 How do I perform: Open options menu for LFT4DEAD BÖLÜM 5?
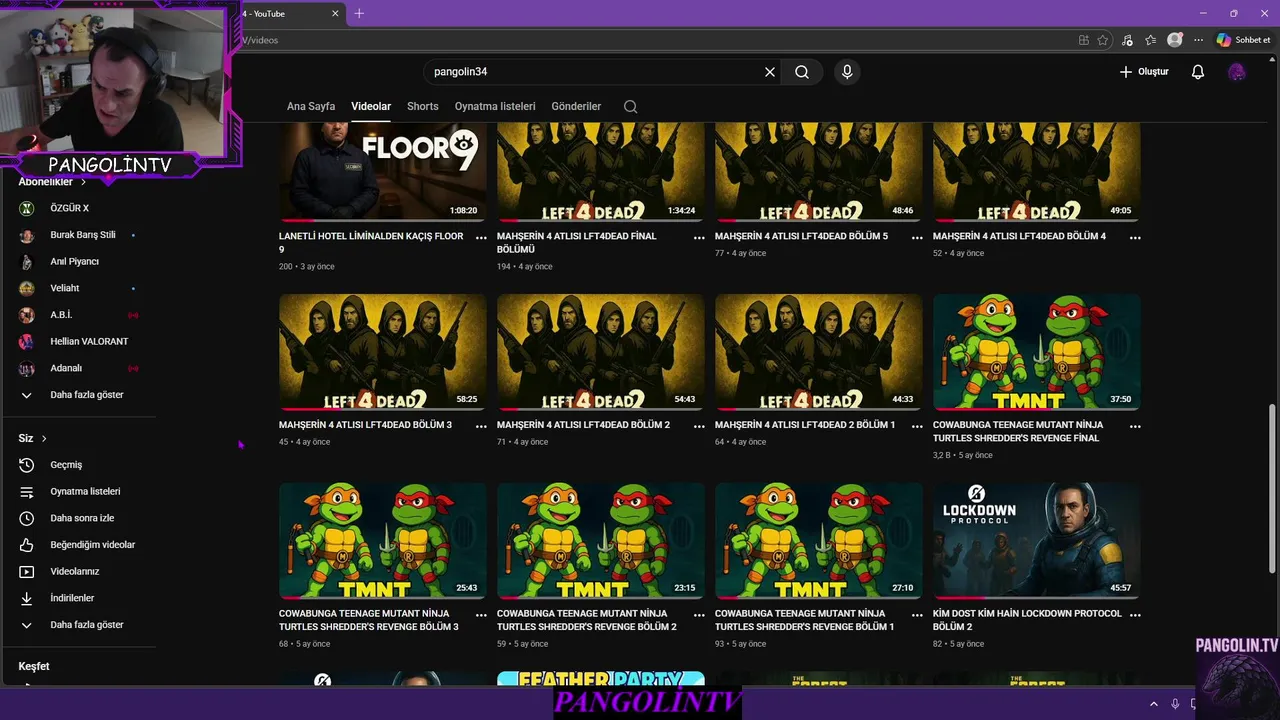click(917, 238)
